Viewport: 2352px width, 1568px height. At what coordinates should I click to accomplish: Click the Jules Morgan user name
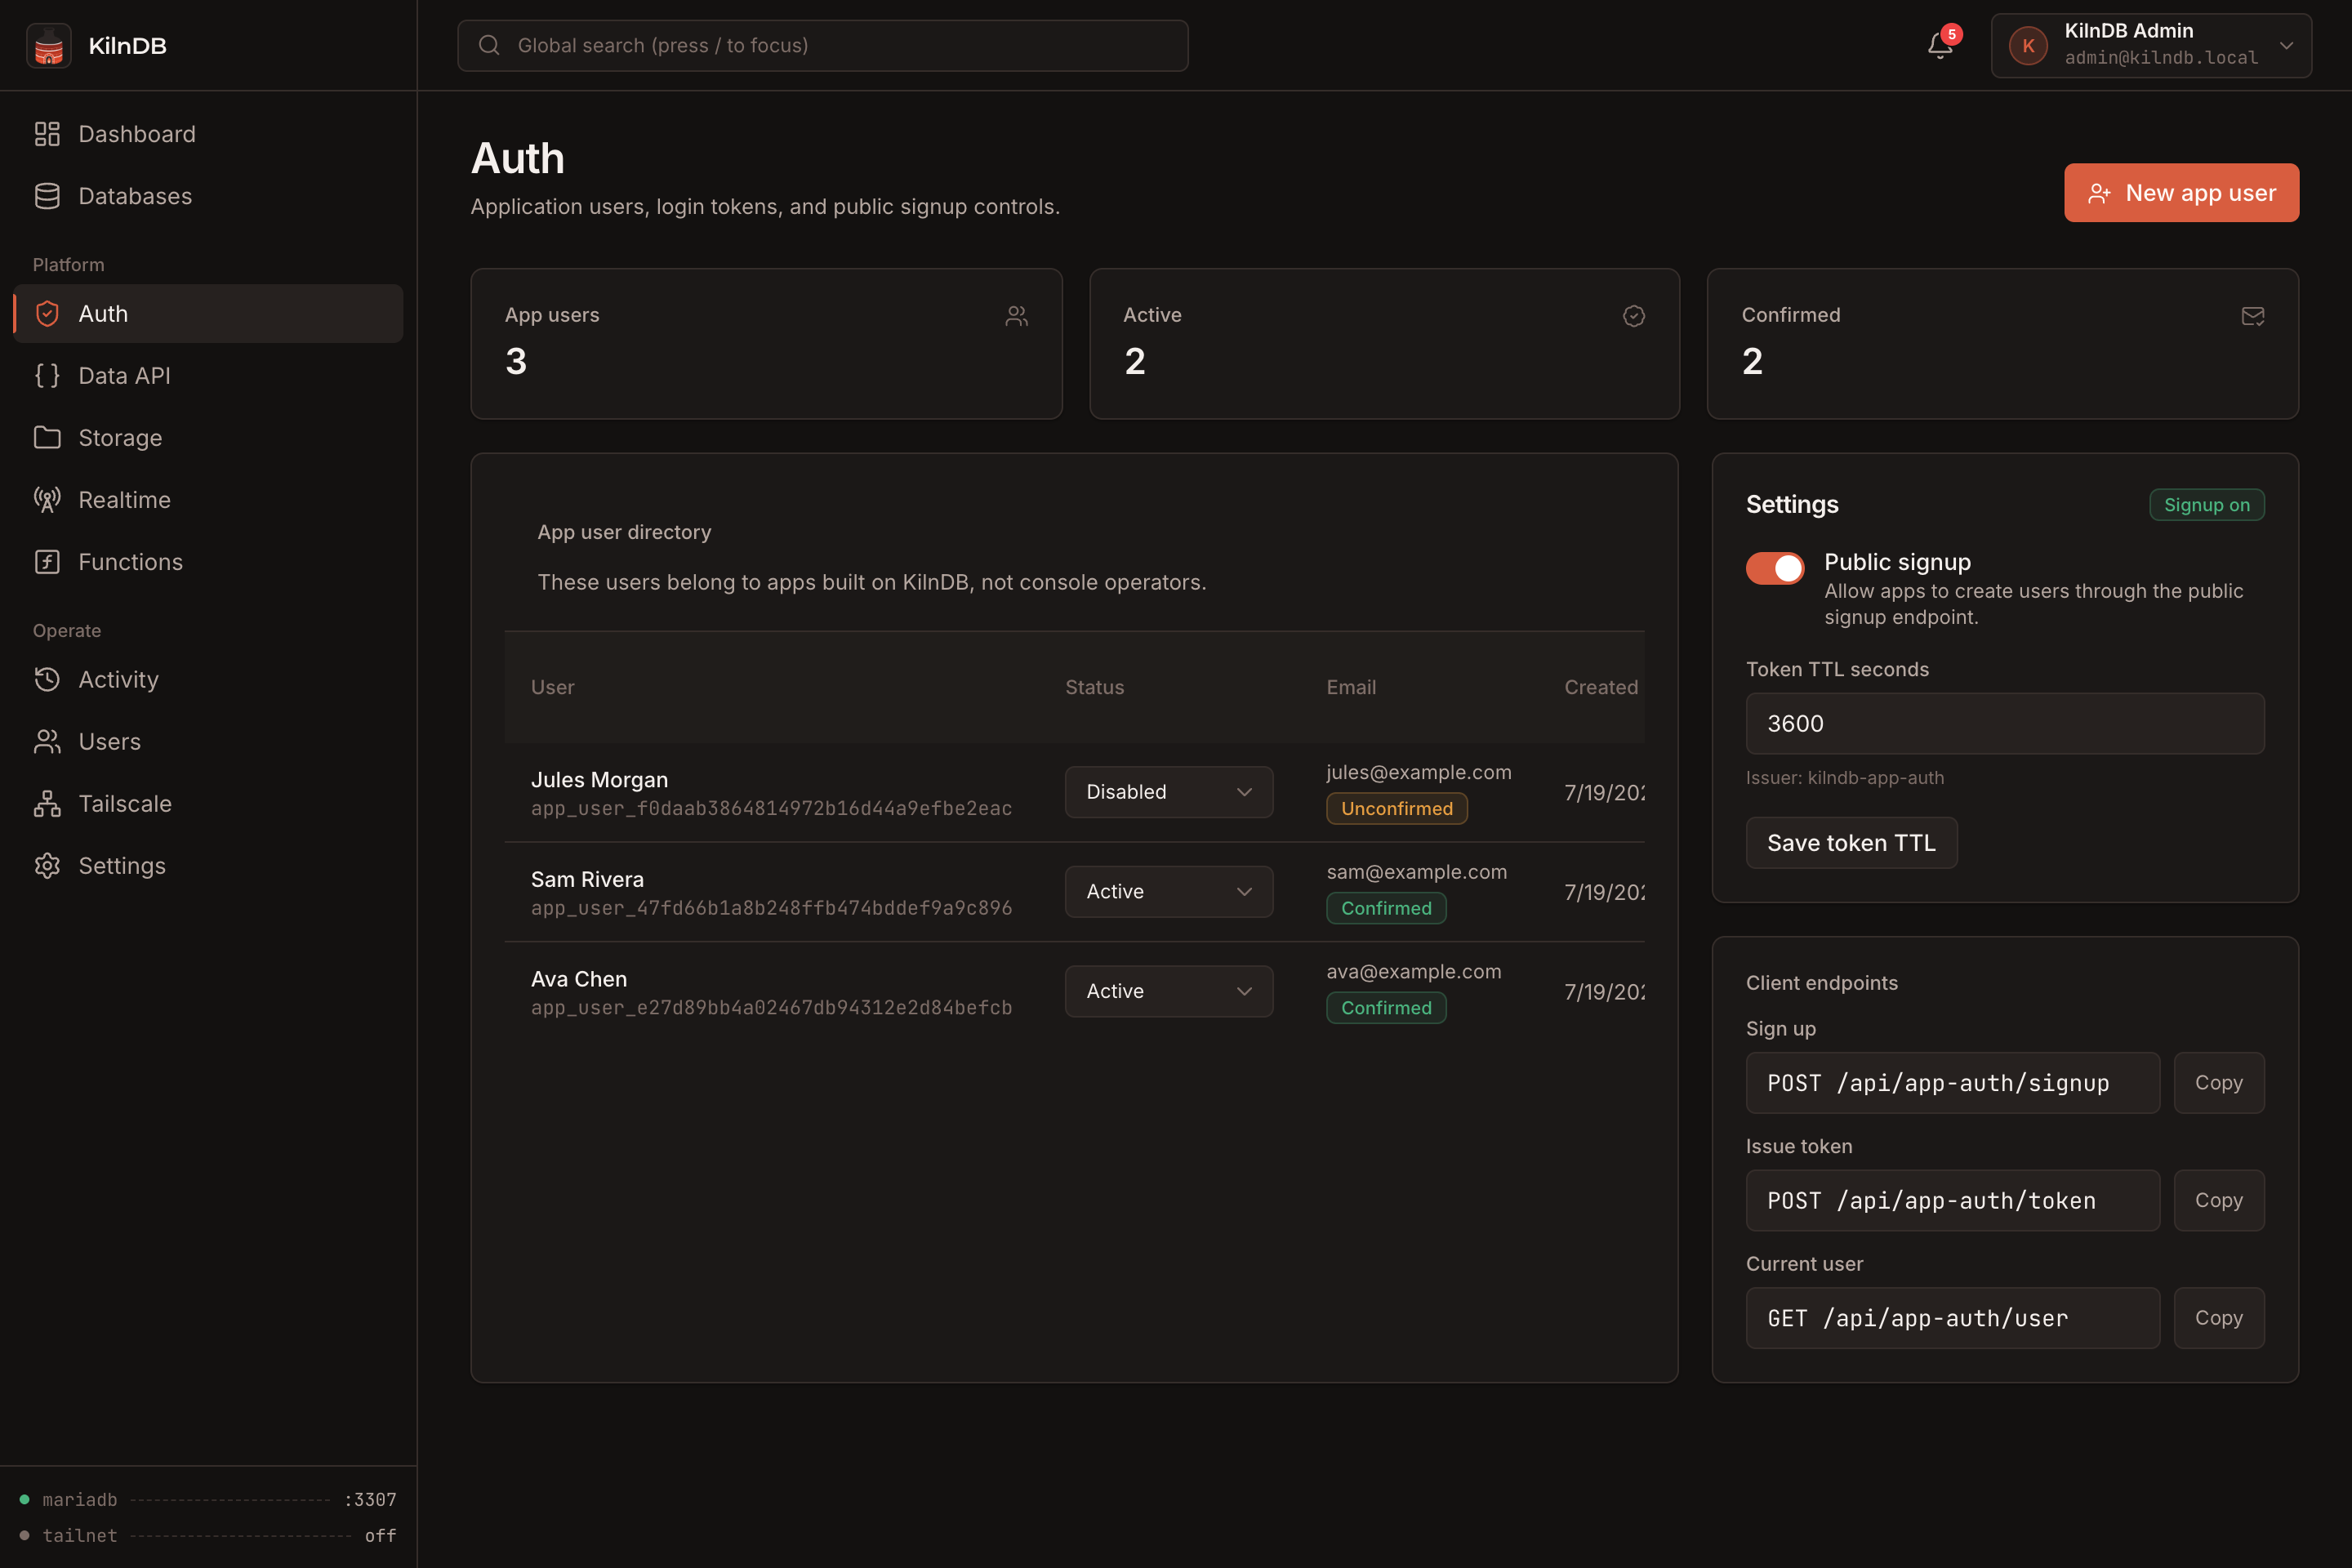pyautogui.click(x=599, y=780)
